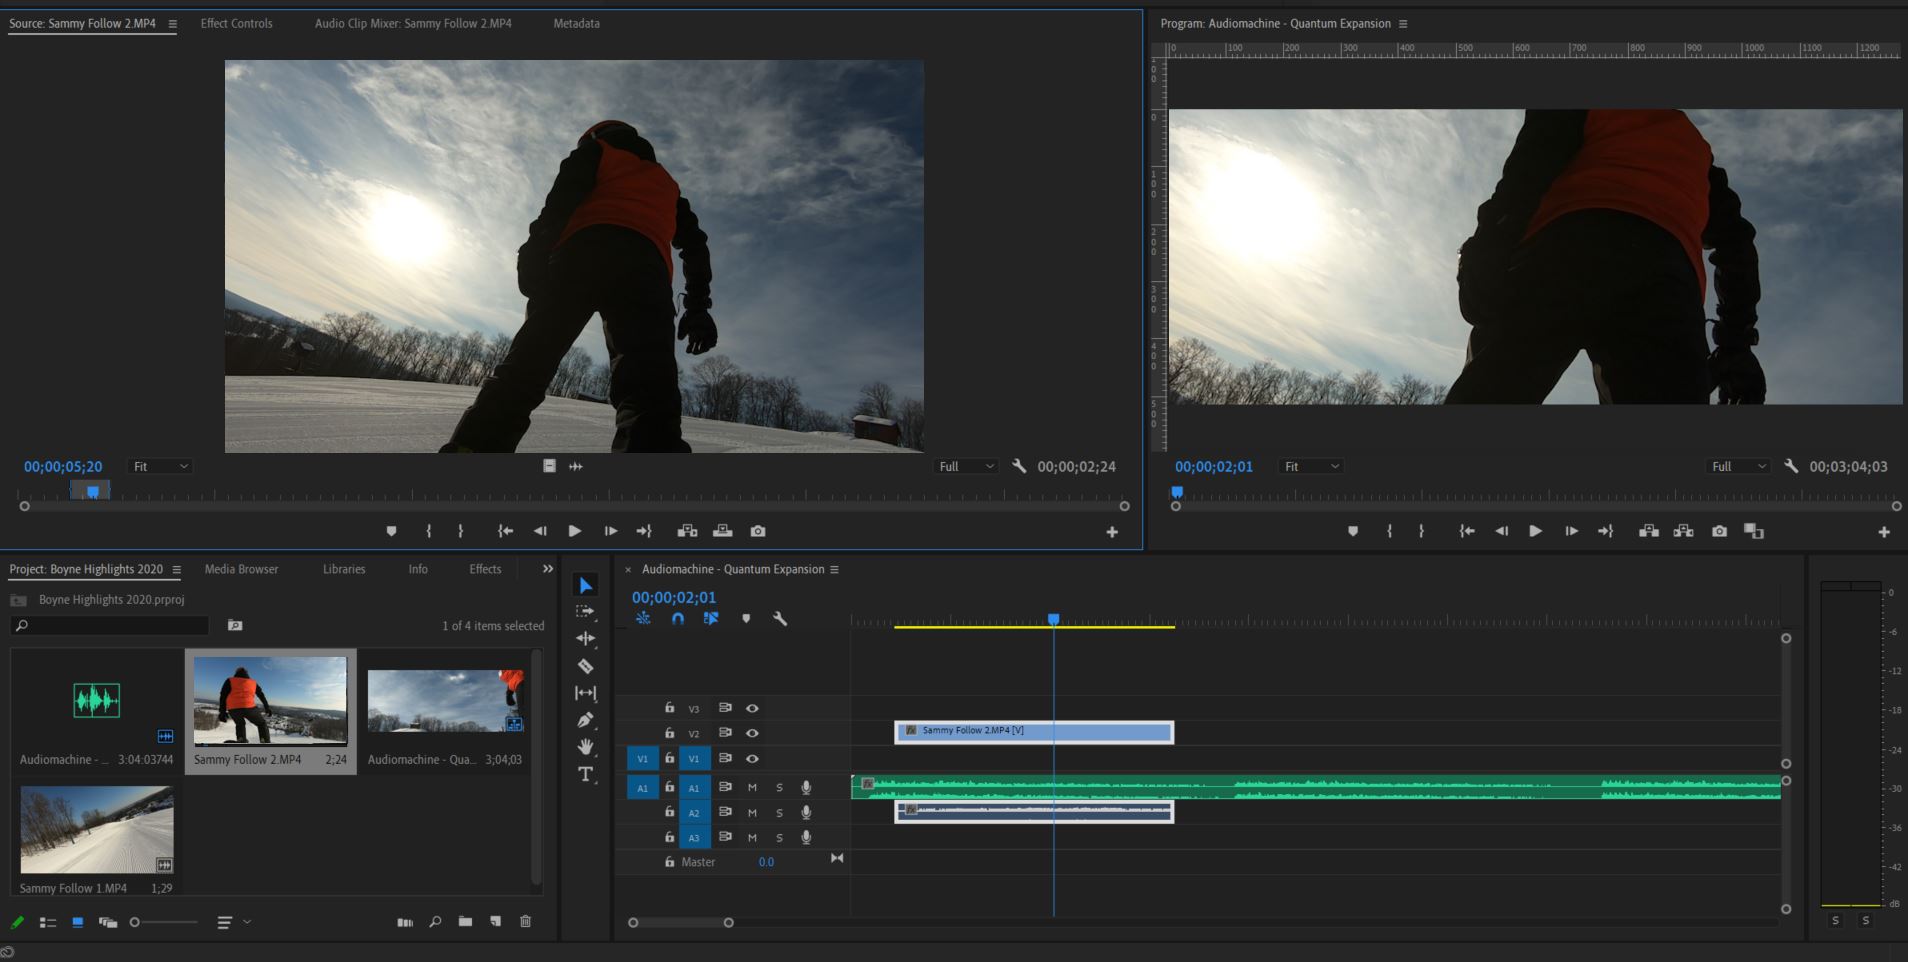Hide V2 track output with its eye toggle
The height and width of the screenshot is (962, 1908).
click(752, 733)
